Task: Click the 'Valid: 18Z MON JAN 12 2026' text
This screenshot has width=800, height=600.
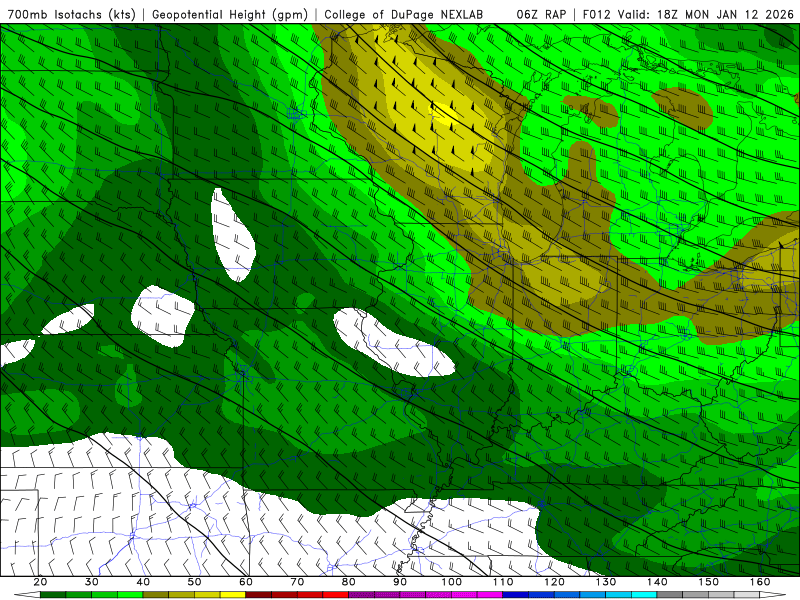Action: 706,14
